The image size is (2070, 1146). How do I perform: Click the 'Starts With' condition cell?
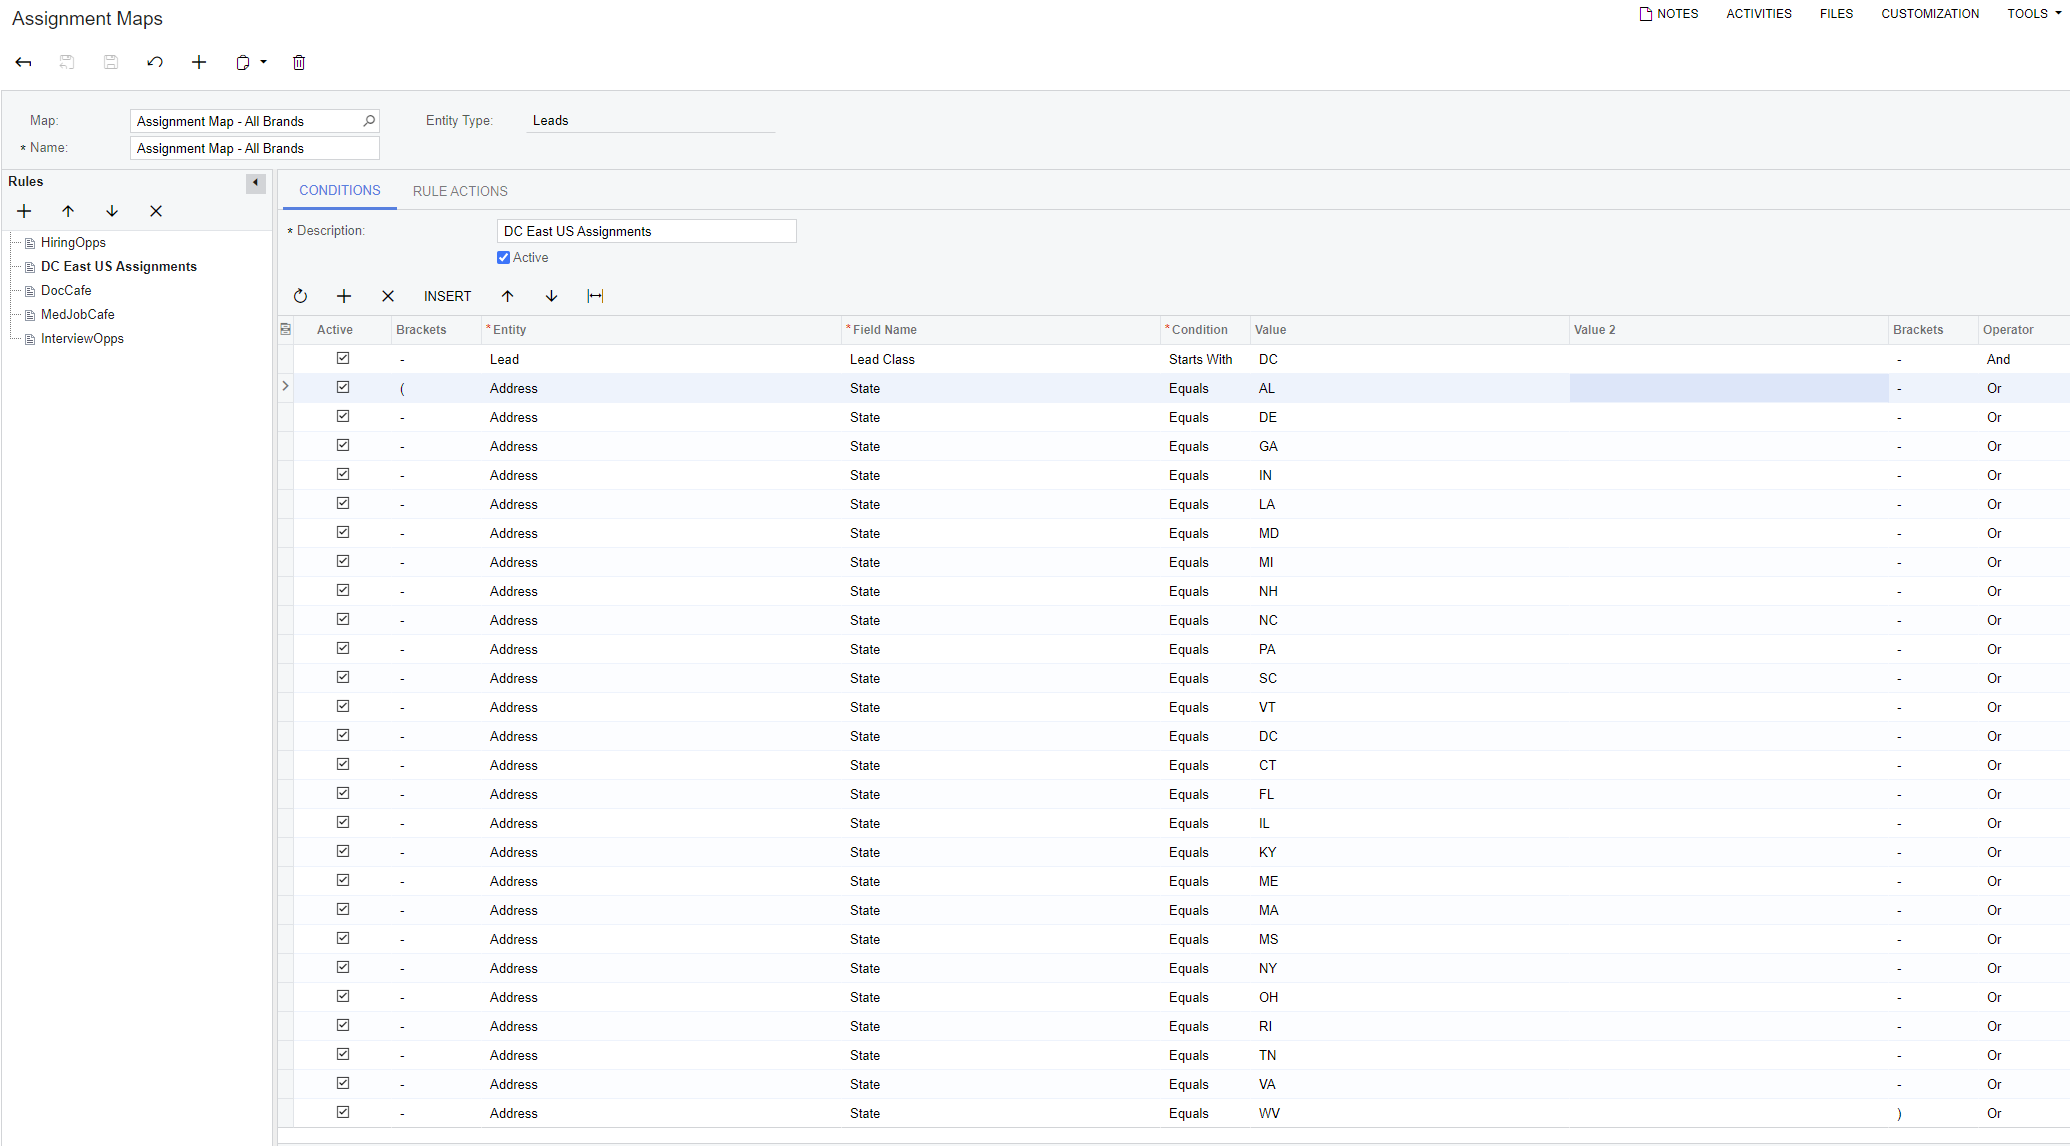coord(1205,359)
